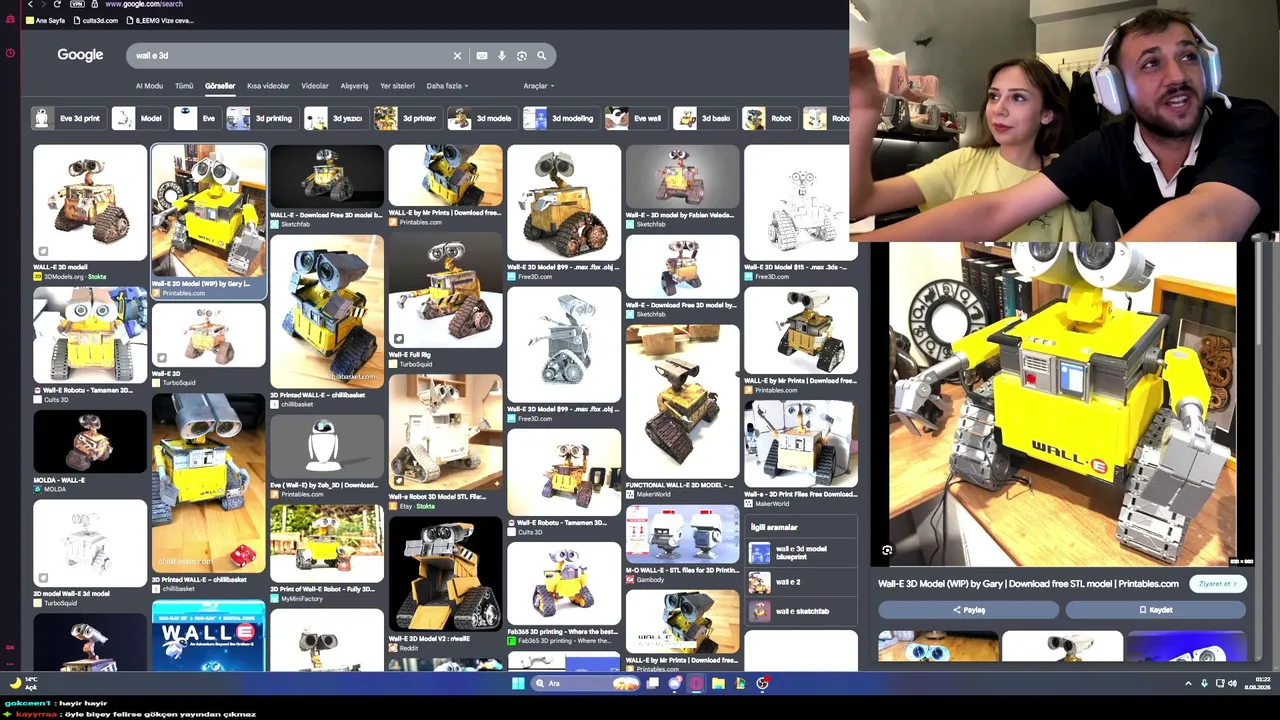The width and height of the screenshot is (1280, 720).
Task: Switch to the AI Modu tab
Action: [149, 86]
